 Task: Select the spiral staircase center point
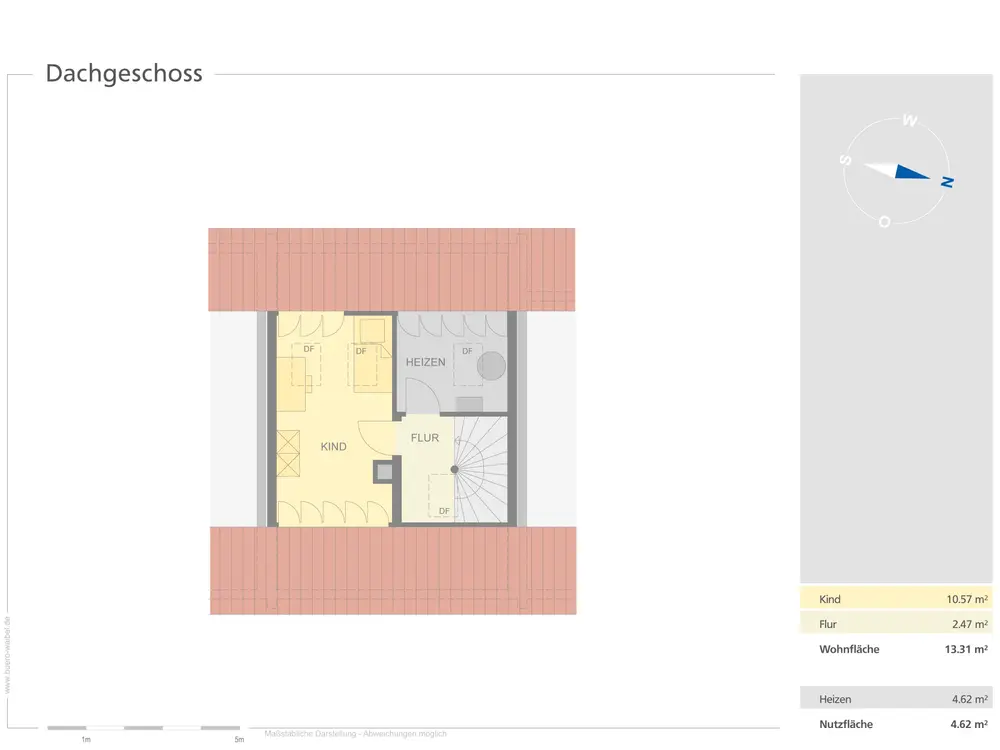(454, 469)
